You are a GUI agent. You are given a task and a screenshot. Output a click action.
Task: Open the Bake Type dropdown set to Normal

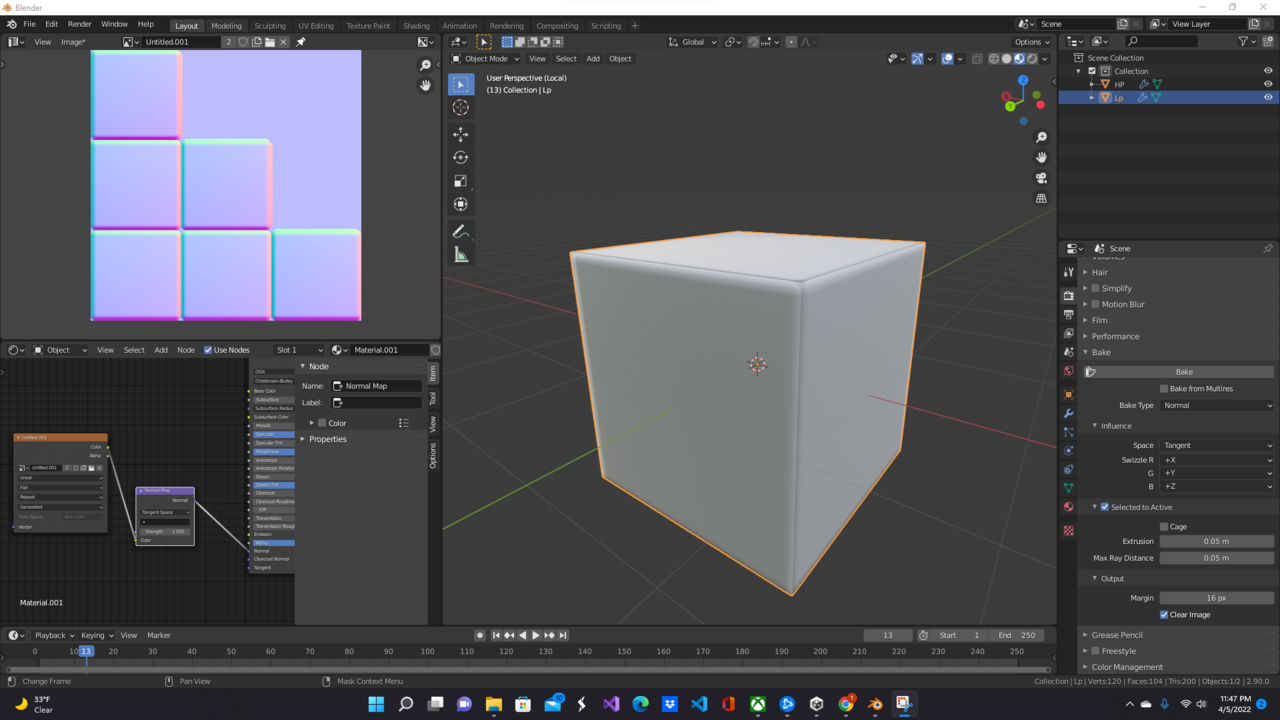tap(1217, 405)
